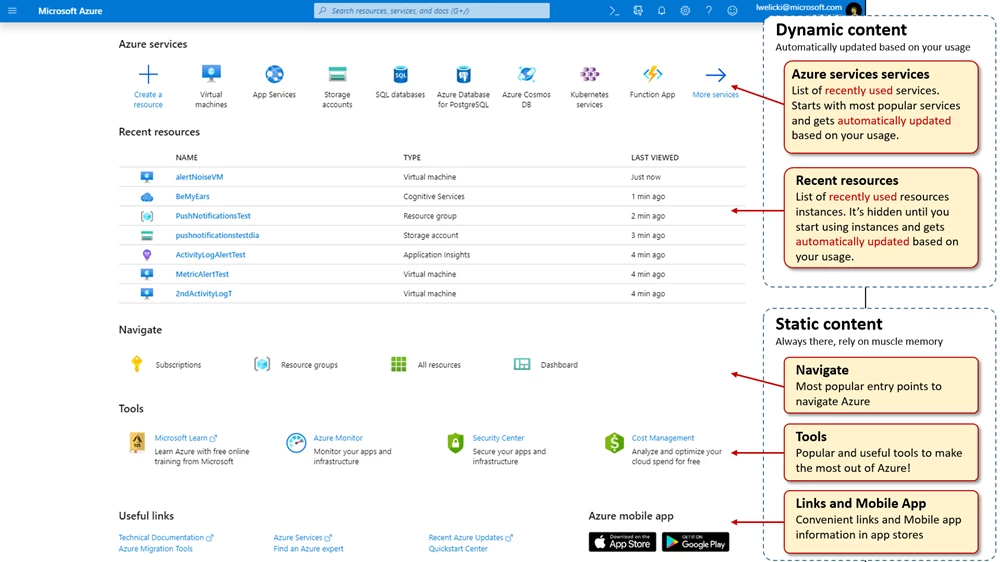The width and height of the screenshot is (1000, 562).
Task: Click the Azure Monitor gauge icon
Action: pos(296,443)
